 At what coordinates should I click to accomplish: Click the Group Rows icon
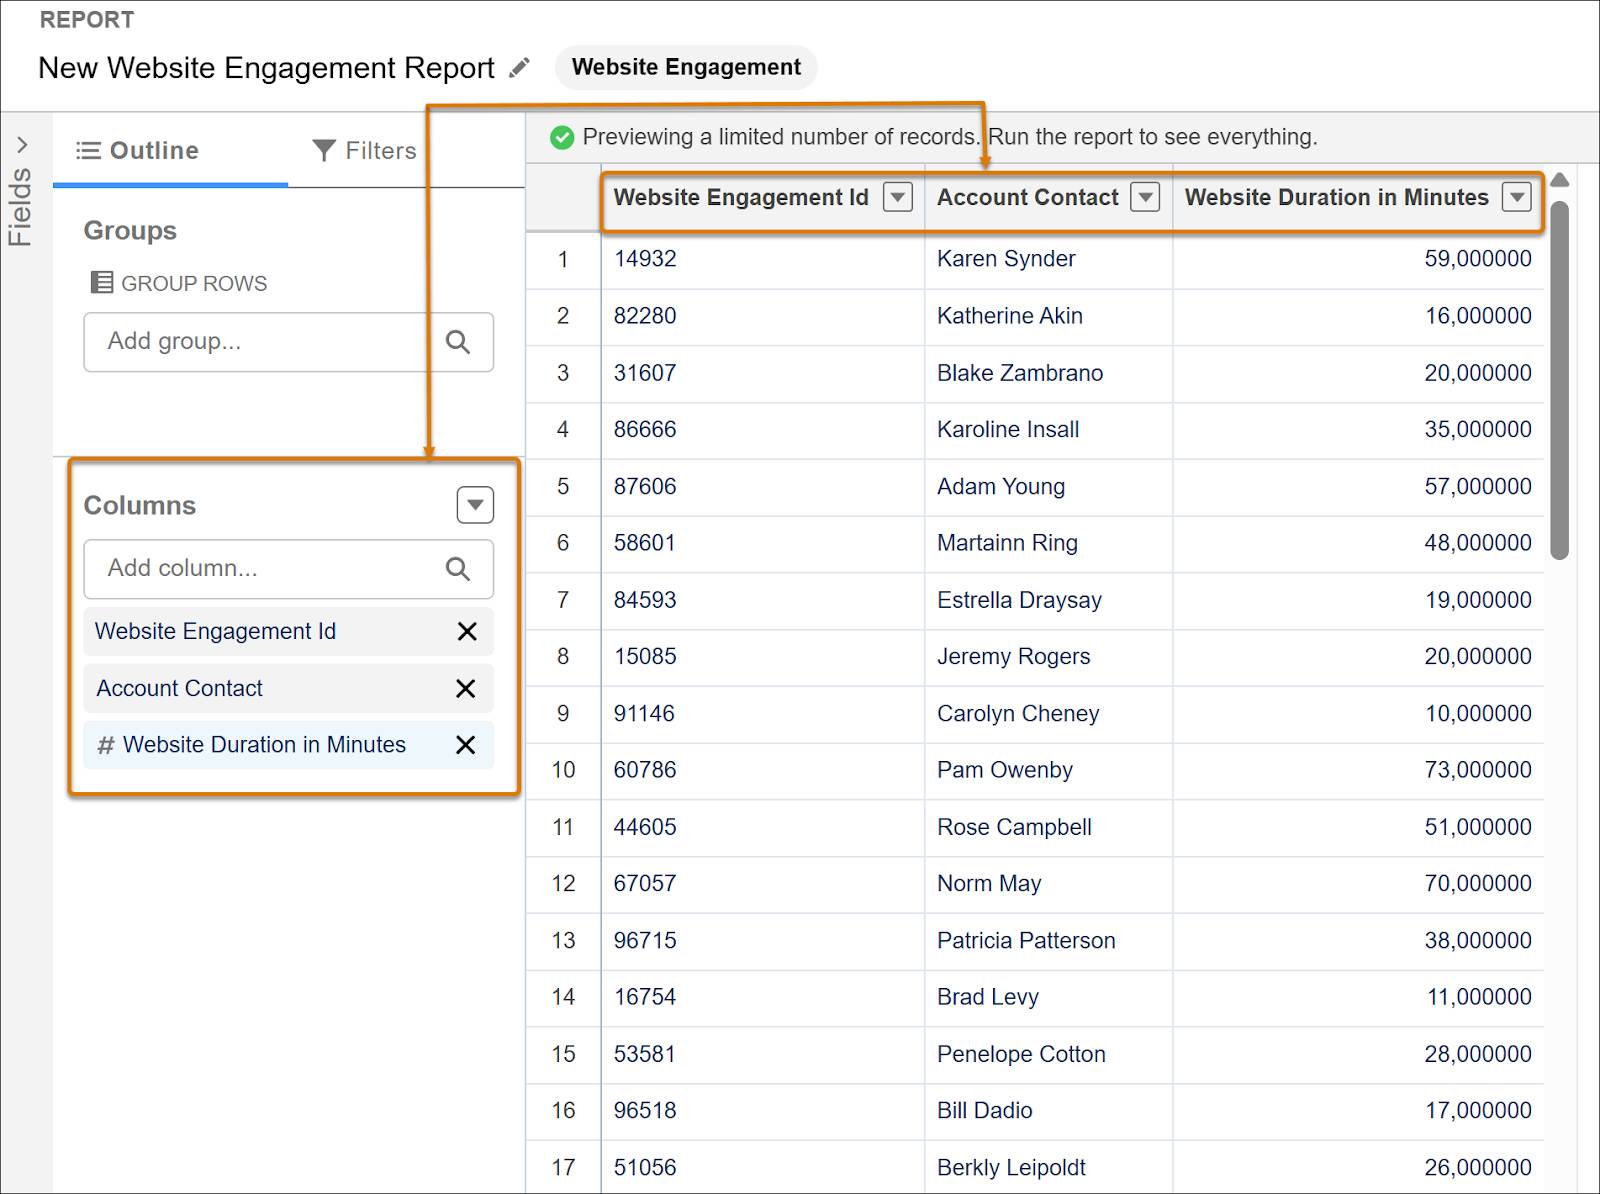tap(101, 283)
